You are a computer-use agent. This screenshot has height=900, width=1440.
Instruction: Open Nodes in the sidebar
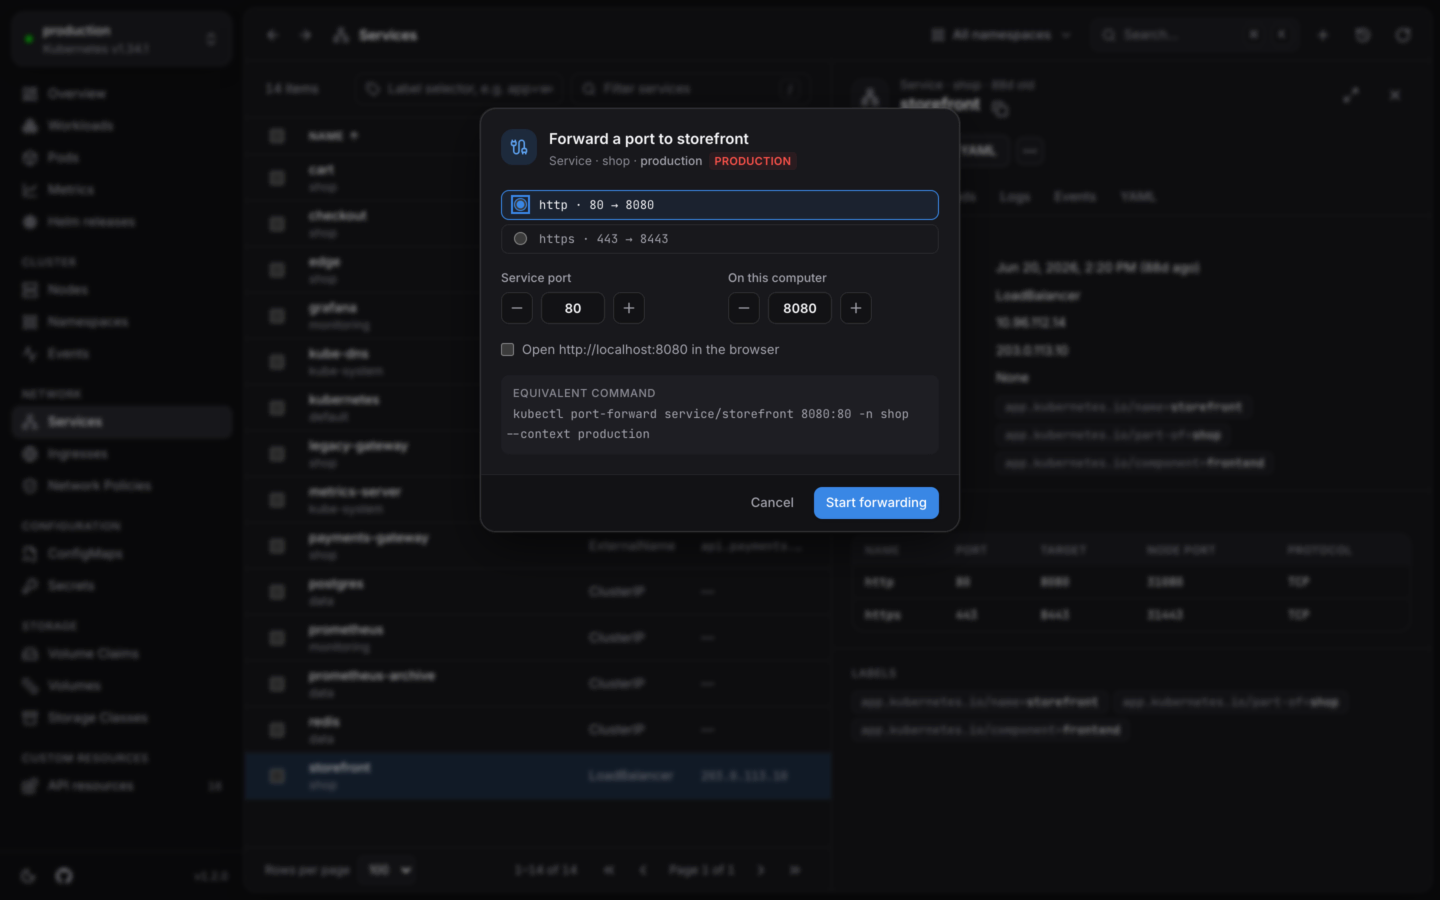pos(122,289)
